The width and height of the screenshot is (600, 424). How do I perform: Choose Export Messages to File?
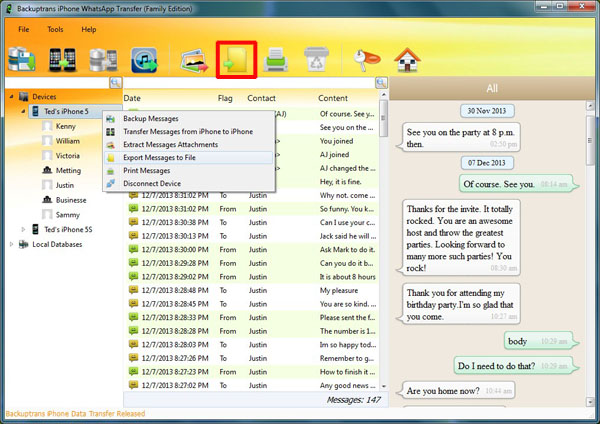point(189,158)
